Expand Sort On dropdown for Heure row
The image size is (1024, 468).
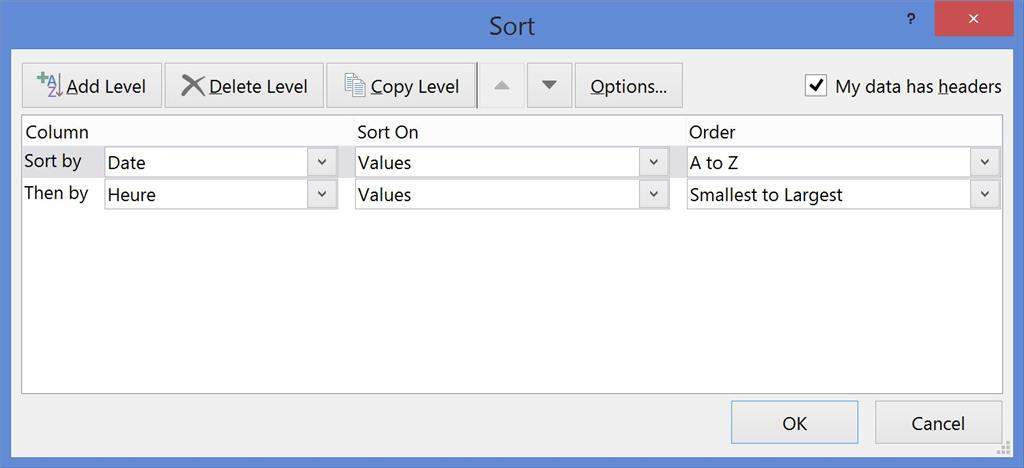point(653,194)
